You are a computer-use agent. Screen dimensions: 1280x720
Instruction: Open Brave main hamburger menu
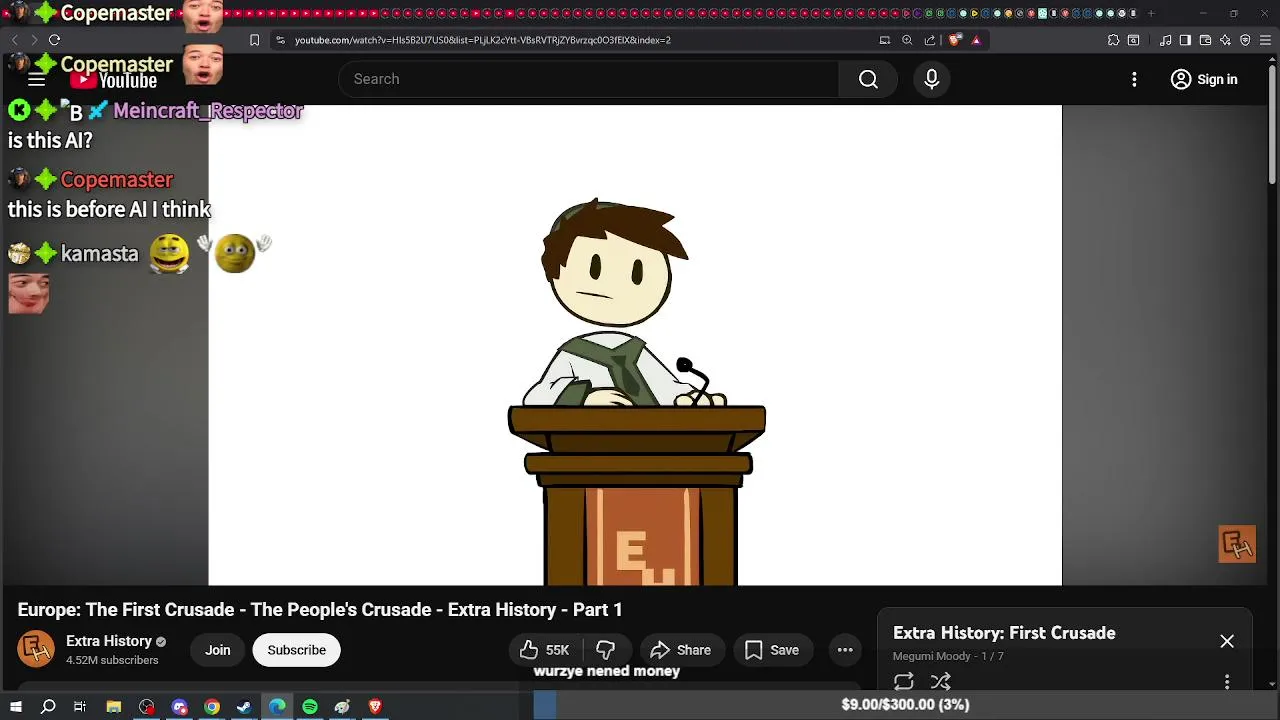(1266, 40)
